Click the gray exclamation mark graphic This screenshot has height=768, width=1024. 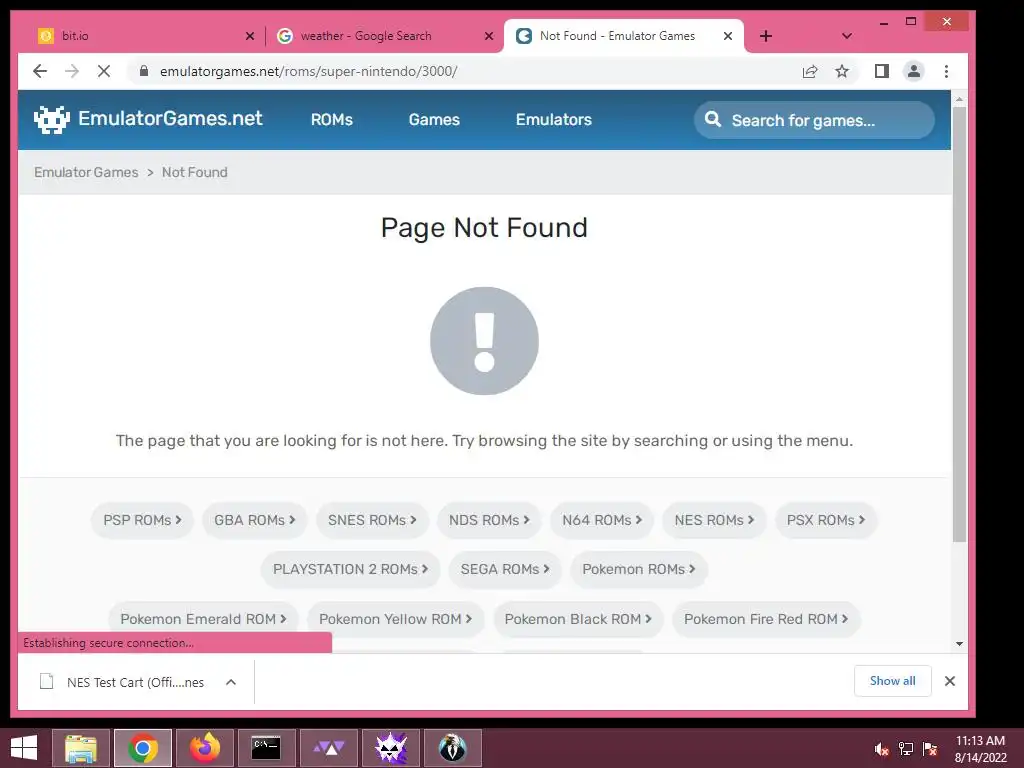point(485,341)
